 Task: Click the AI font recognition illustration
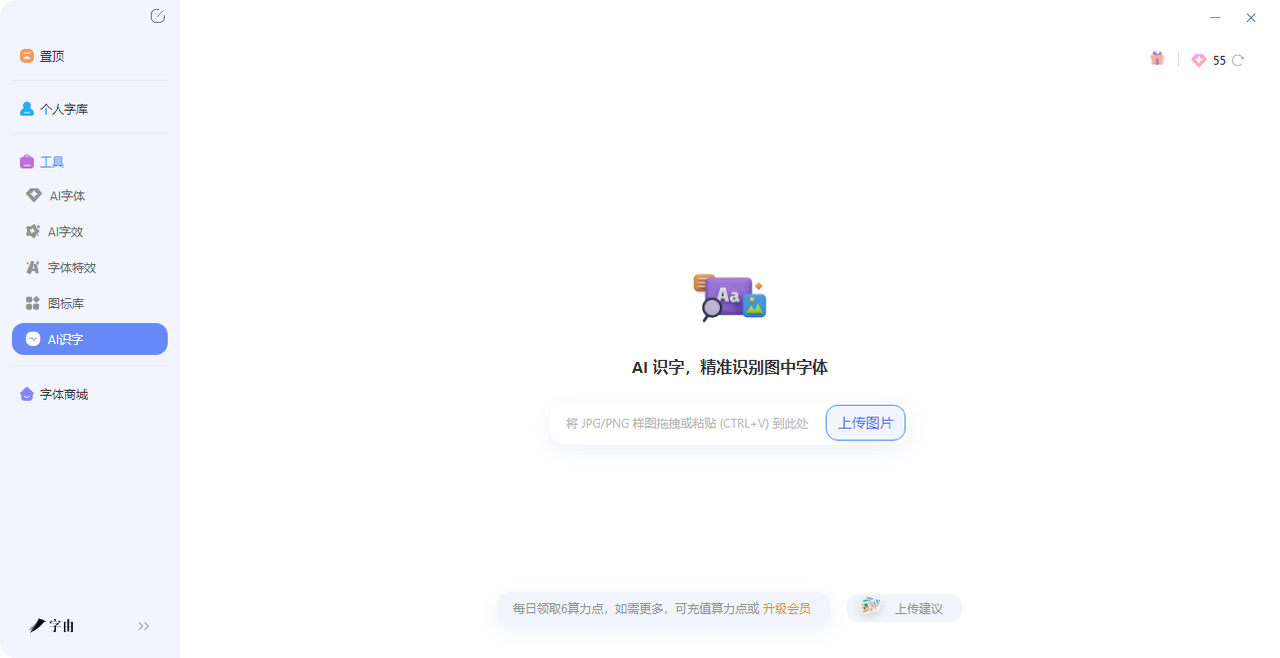[x=729, y=297]
